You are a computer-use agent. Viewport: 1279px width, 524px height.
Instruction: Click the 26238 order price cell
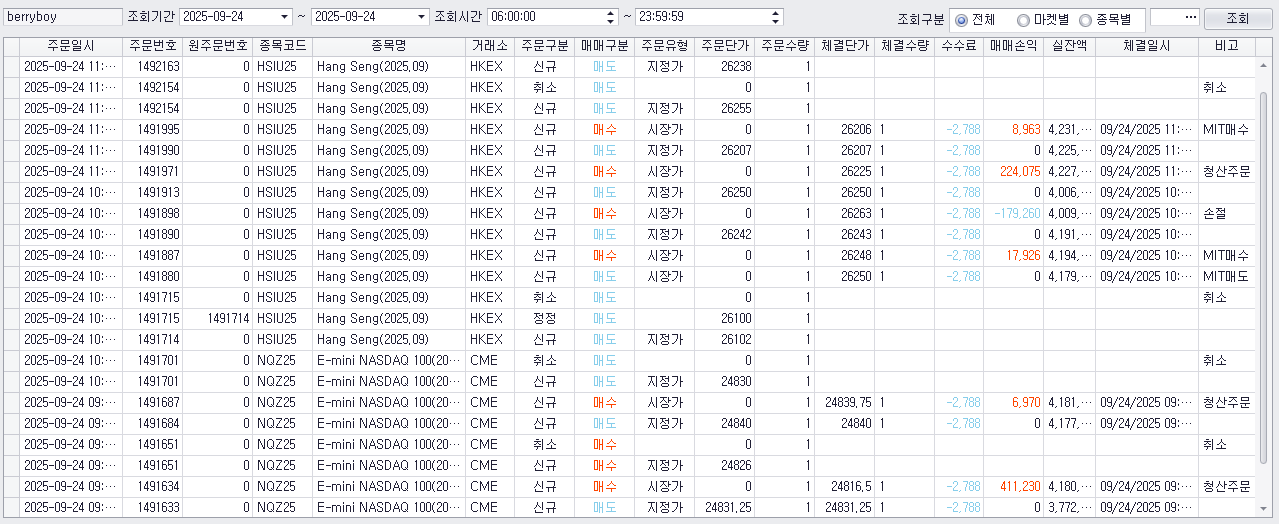coord(724,66)
